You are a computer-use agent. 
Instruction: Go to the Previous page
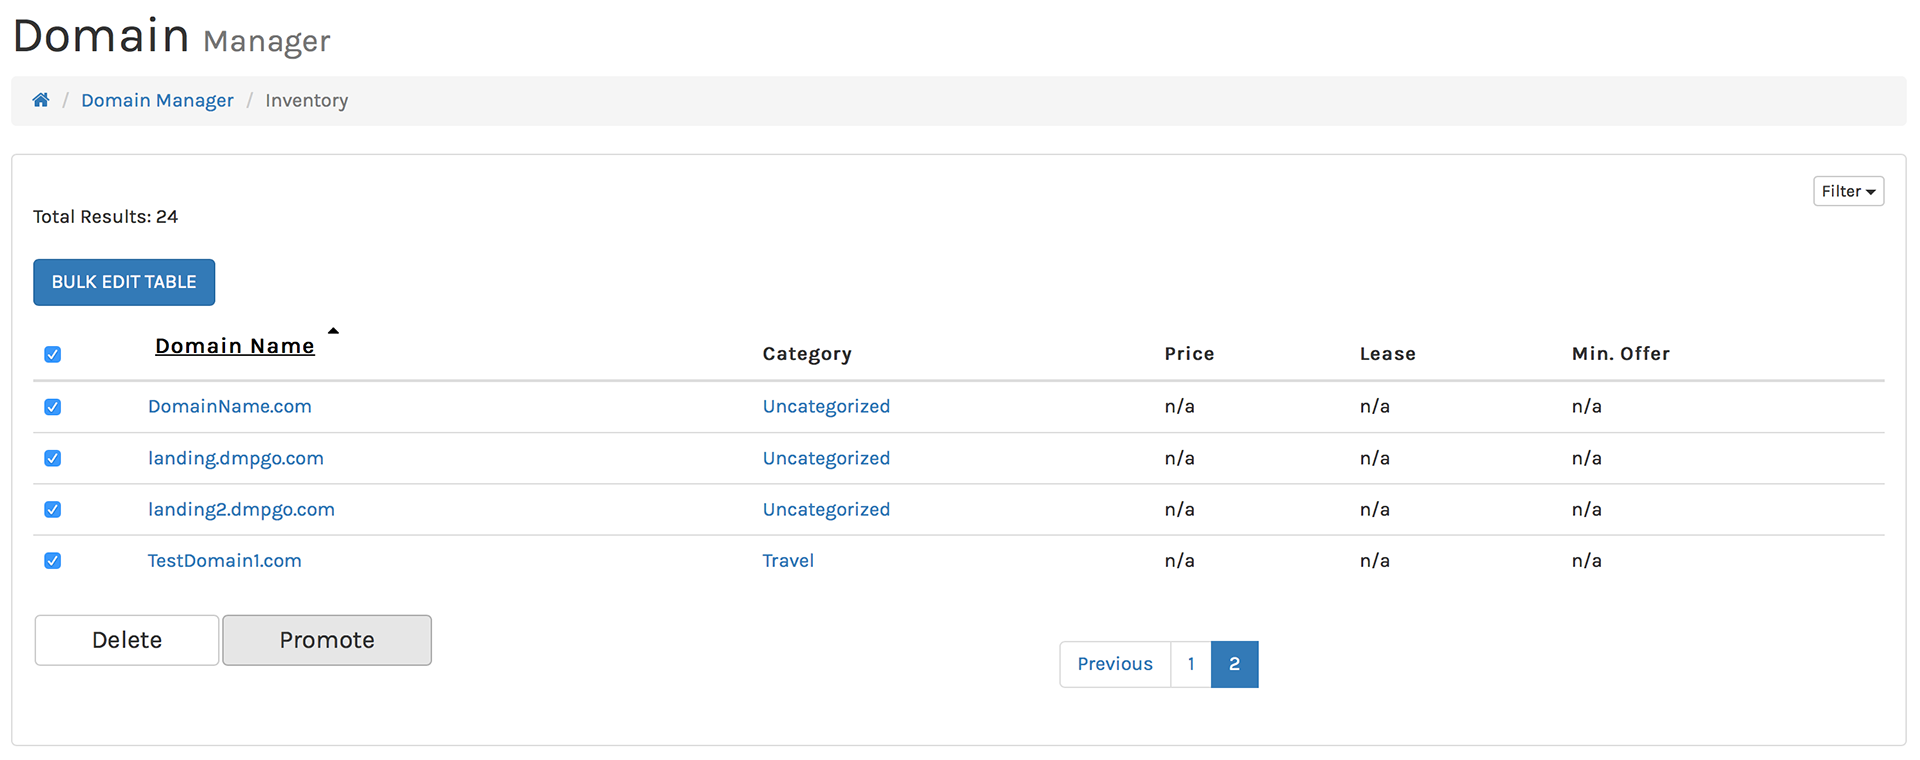pyautogui.click(x=1114, y=664)
